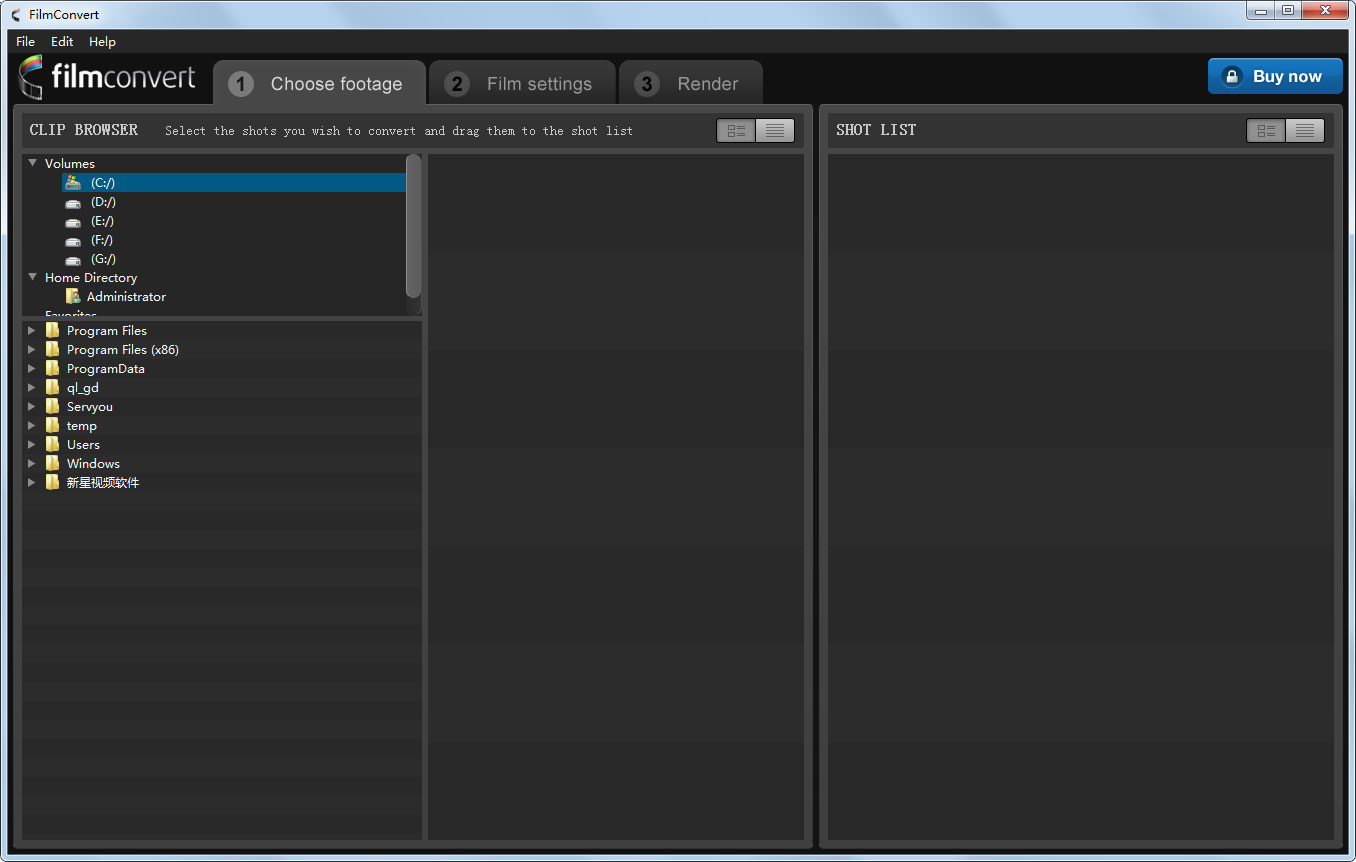Select the (G:/) volume label
1356x862 pixels.
(x=103, y=259)
